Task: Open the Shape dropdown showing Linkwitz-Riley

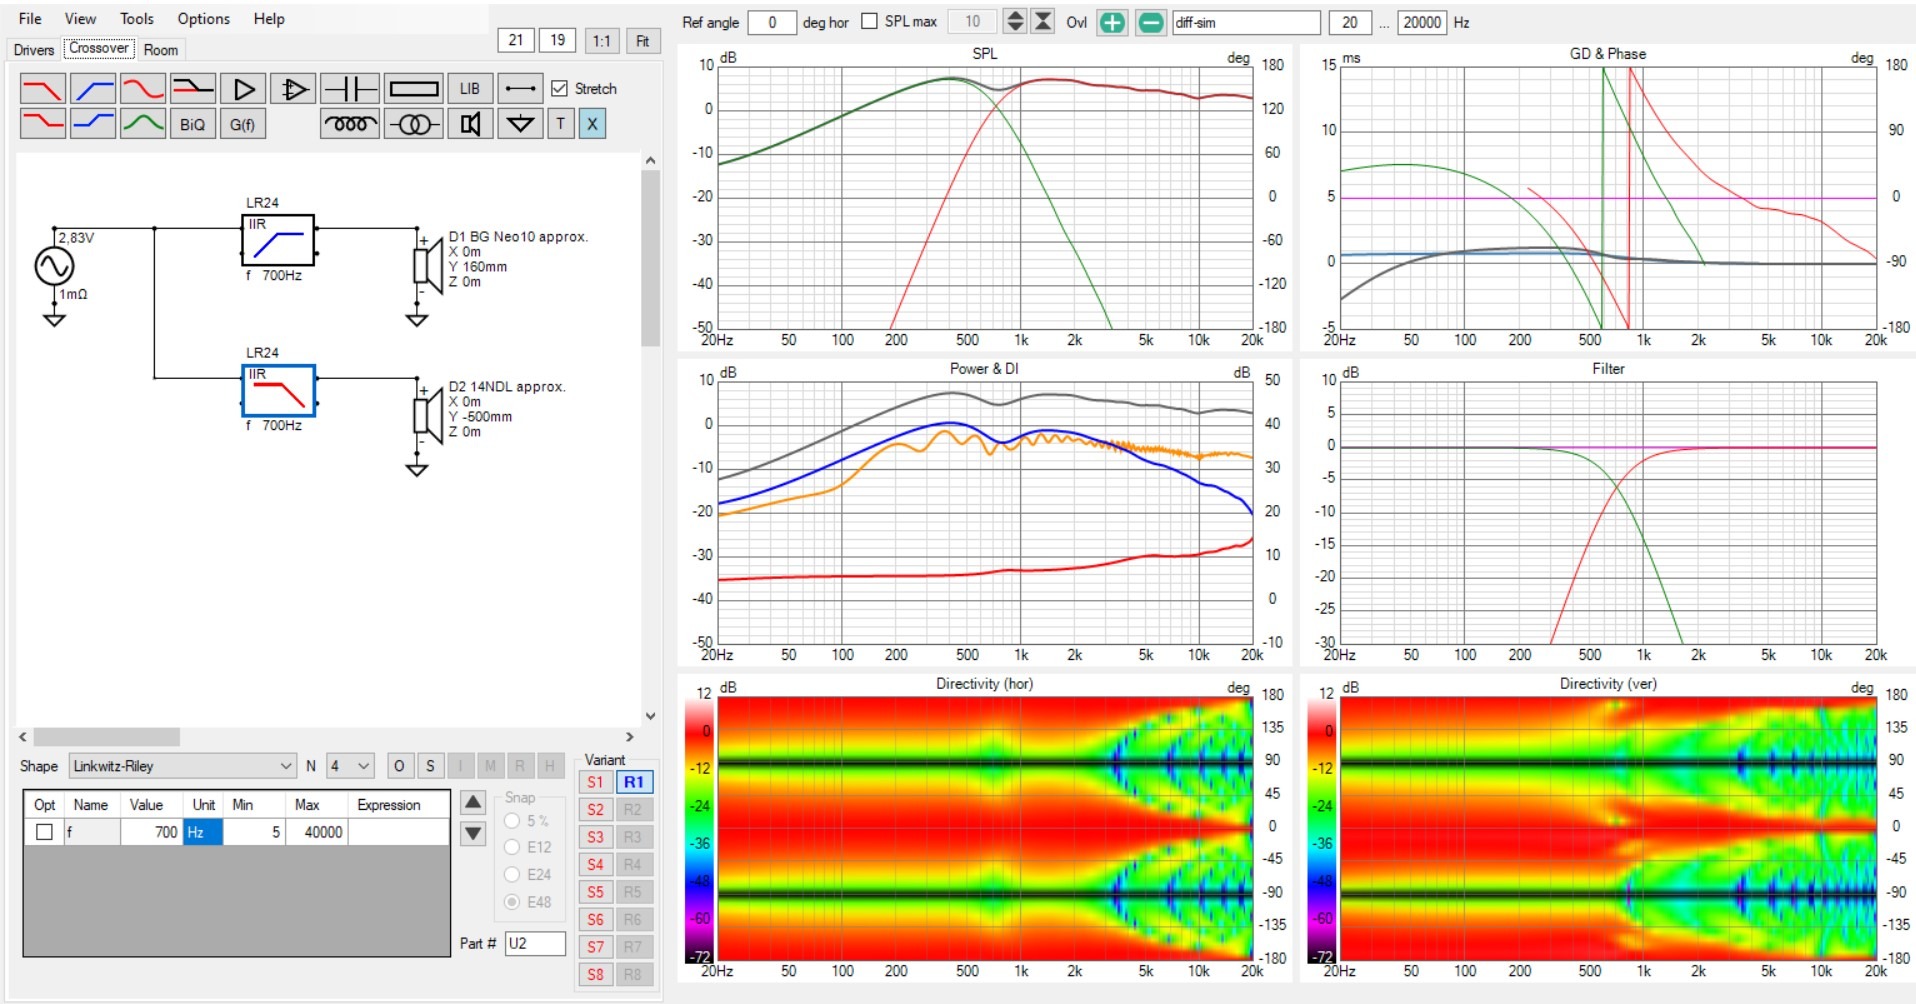Action: tap(183, 766)
